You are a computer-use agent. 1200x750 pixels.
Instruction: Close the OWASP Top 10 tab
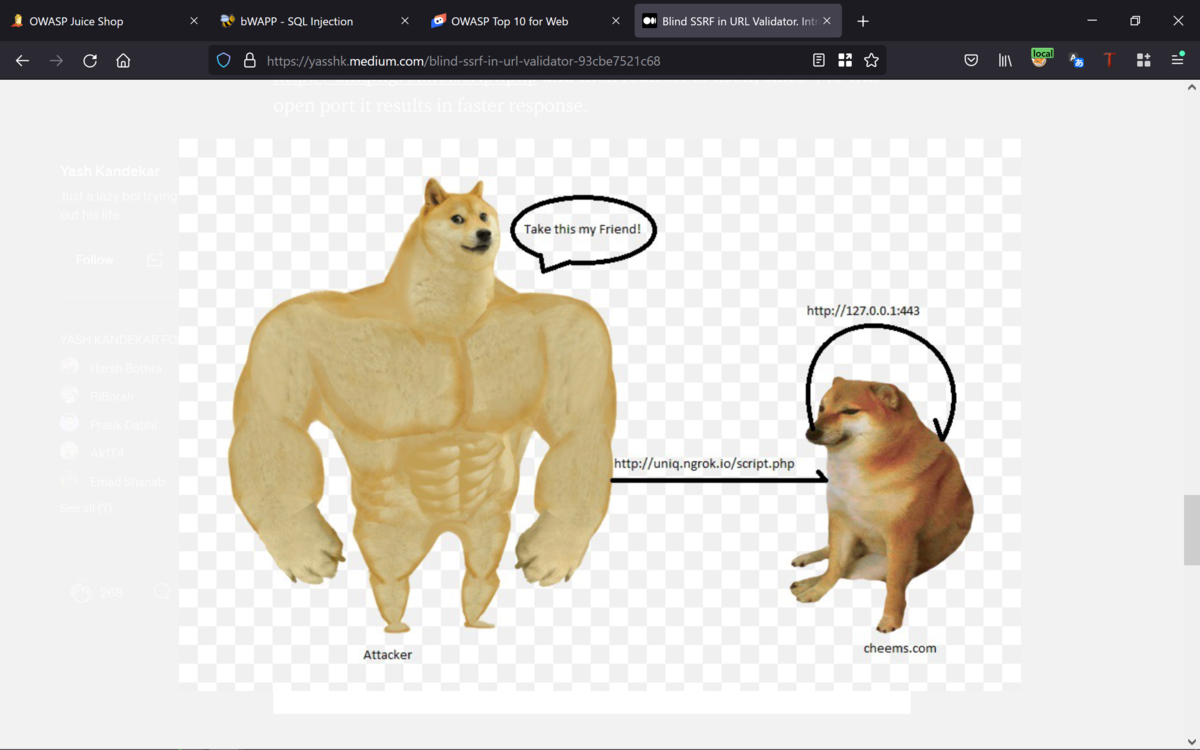(x=616, y=21)
